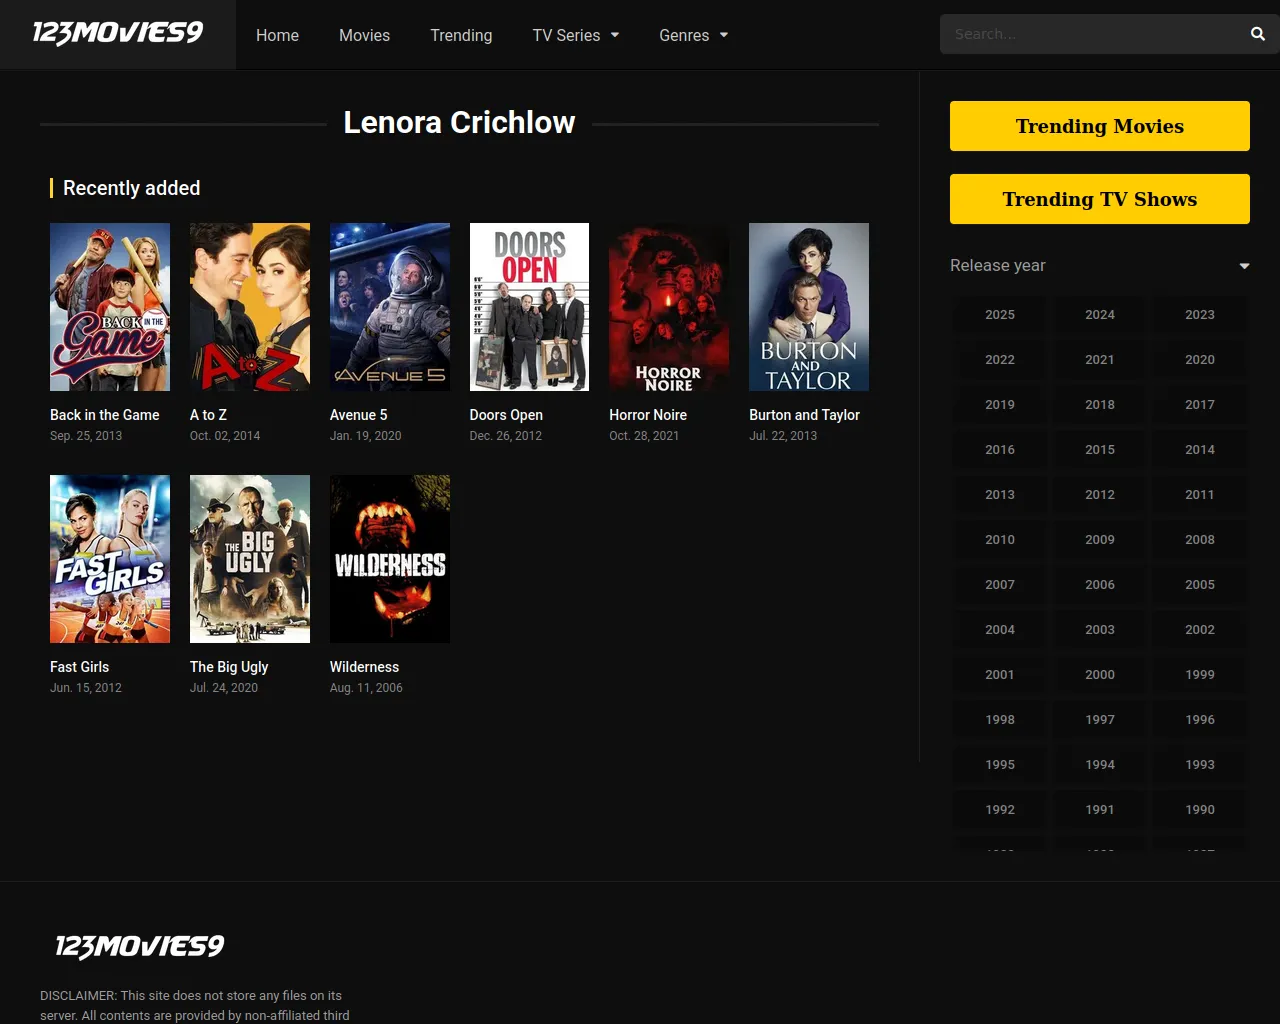The width and height of the screenshot is (1280, 1024).
Task: Open the Trending Movies button
Action: 1100,126
